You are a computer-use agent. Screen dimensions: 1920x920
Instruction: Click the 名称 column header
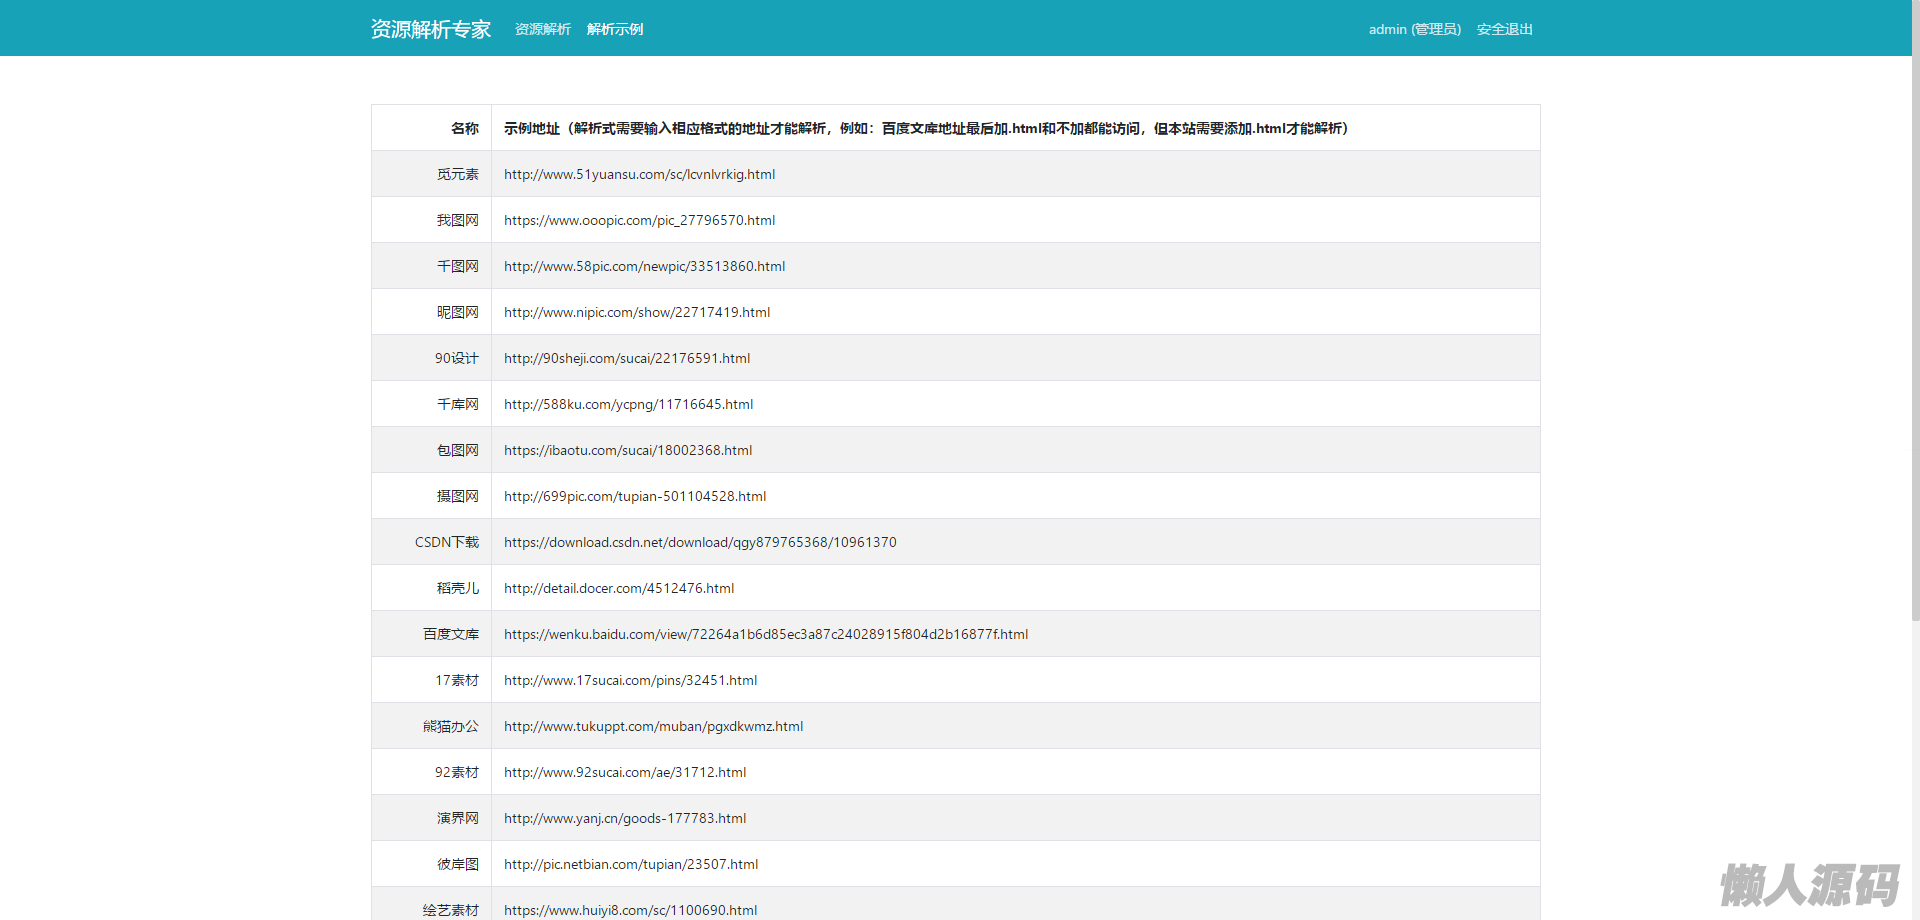click(x=432, y=128)
